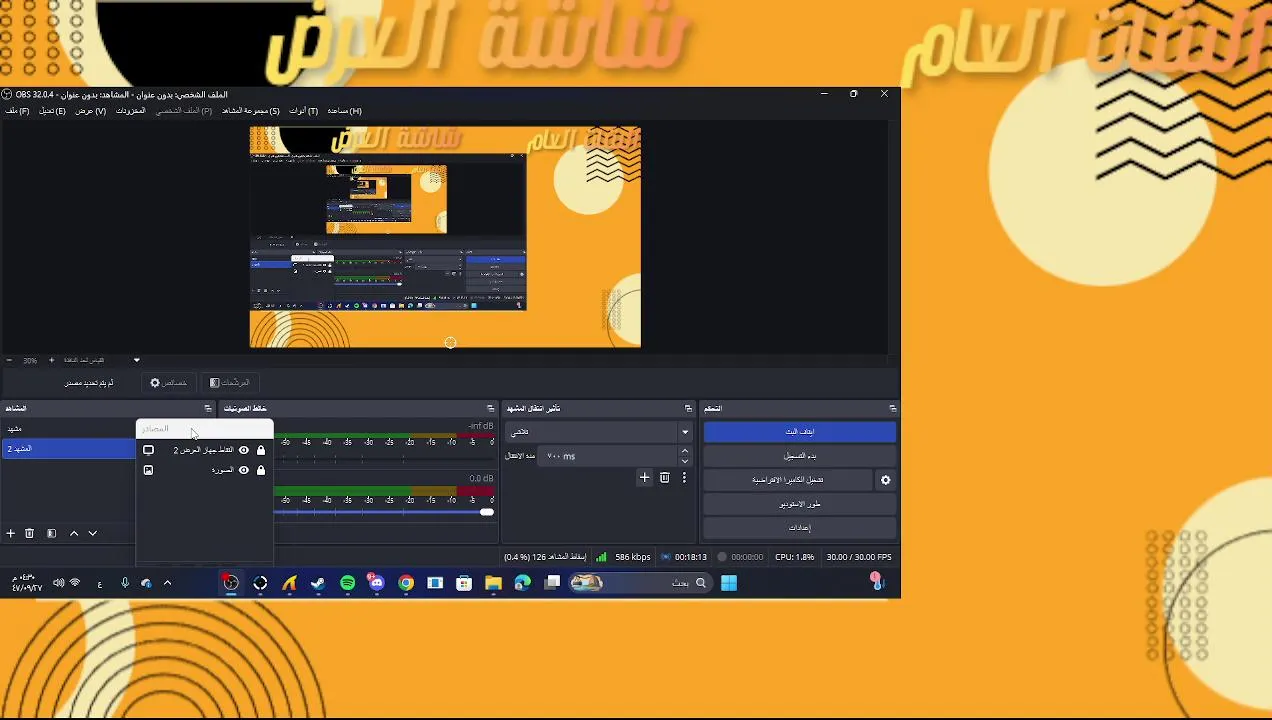Open Steam from the taskbar

click(318, 583)
